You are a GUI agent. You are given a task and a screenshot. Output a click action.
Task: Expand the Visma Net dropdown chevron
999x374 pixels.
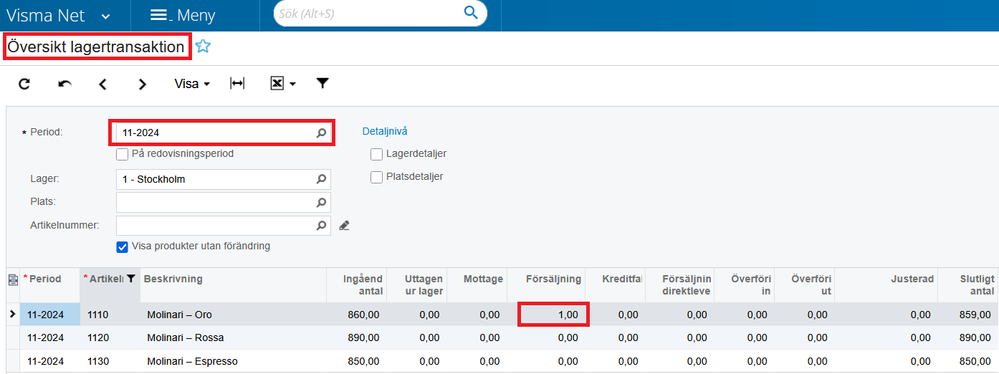[x=106, y=15]
